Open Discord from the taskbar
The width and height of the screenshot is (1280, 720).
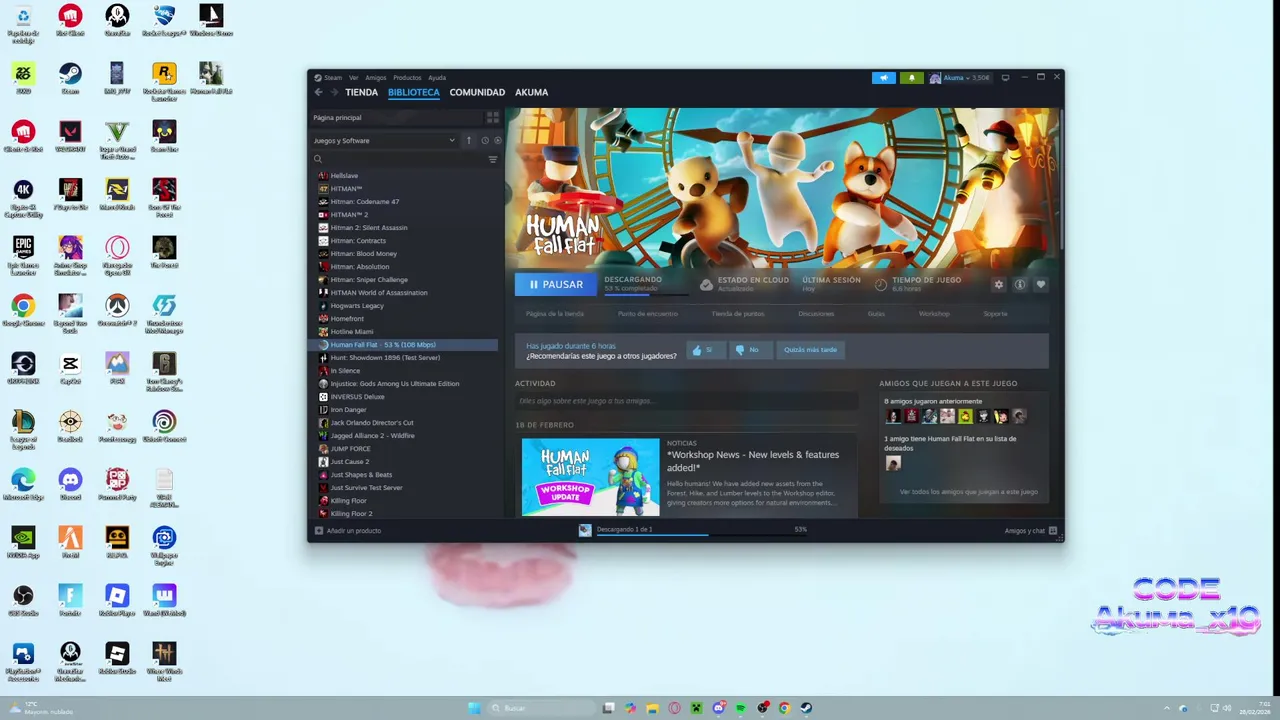(719, 708)
